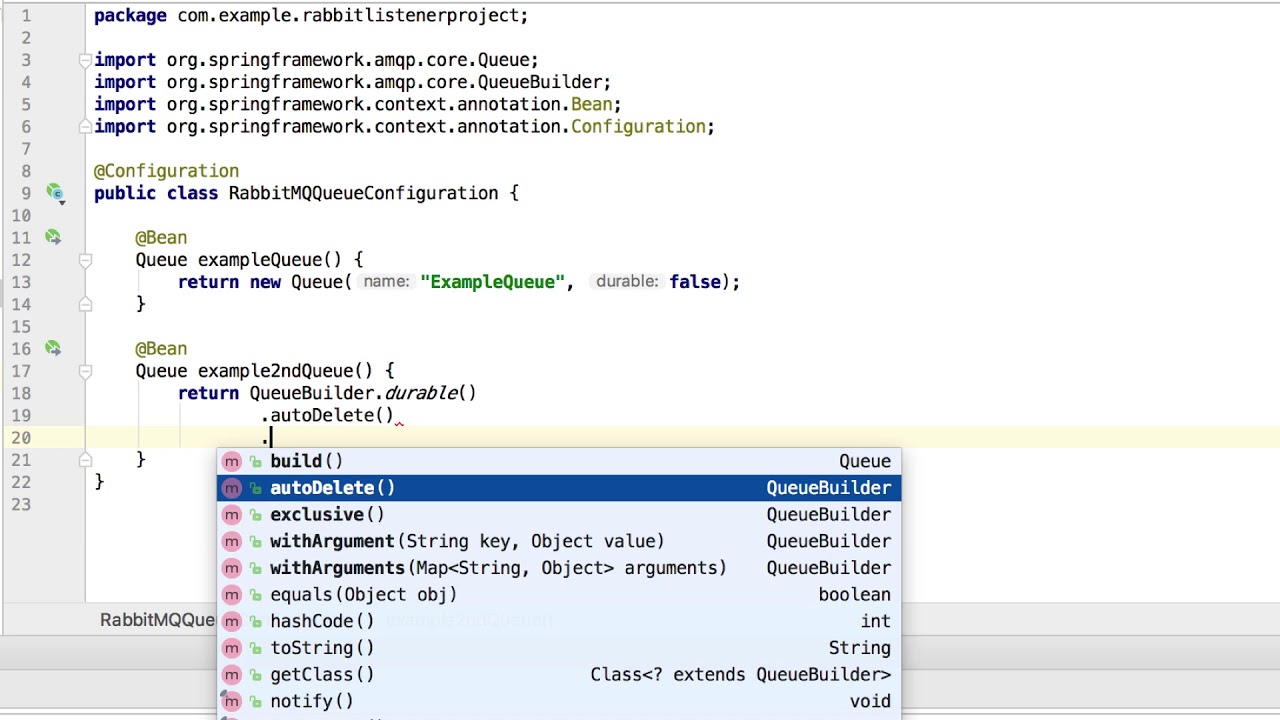Image resolution: width=1280 pixels, height=720 pixels.
Task: Click the Spring class gutter icon on line 9
Action: tap(54, 193)
